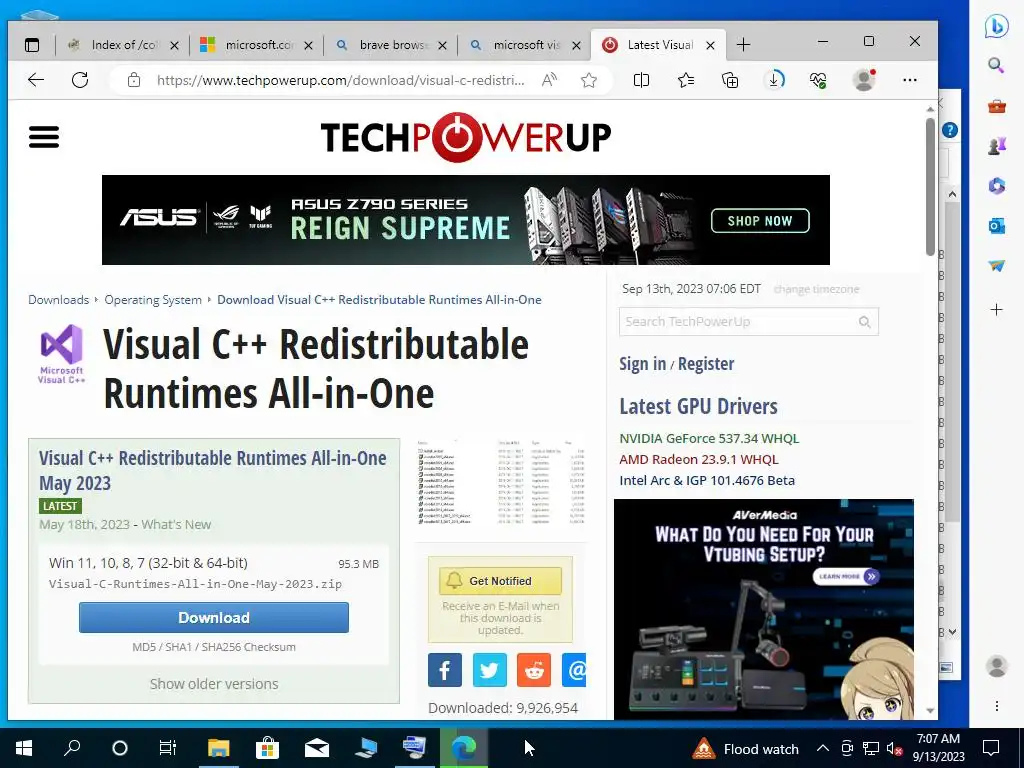Expand Show older versions
Screen dimensions: 1024x768
[214, 684]
